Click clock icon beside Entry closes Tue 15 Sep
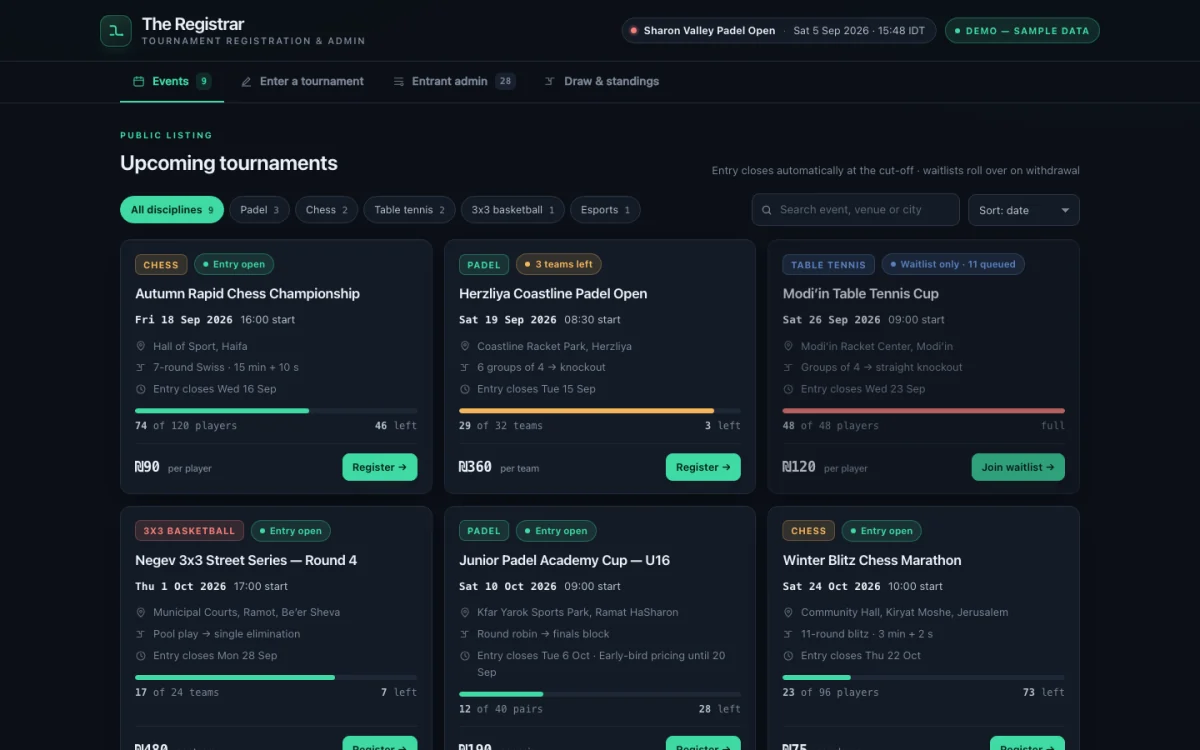This screenshot has height=750, width=1200. 465,389
